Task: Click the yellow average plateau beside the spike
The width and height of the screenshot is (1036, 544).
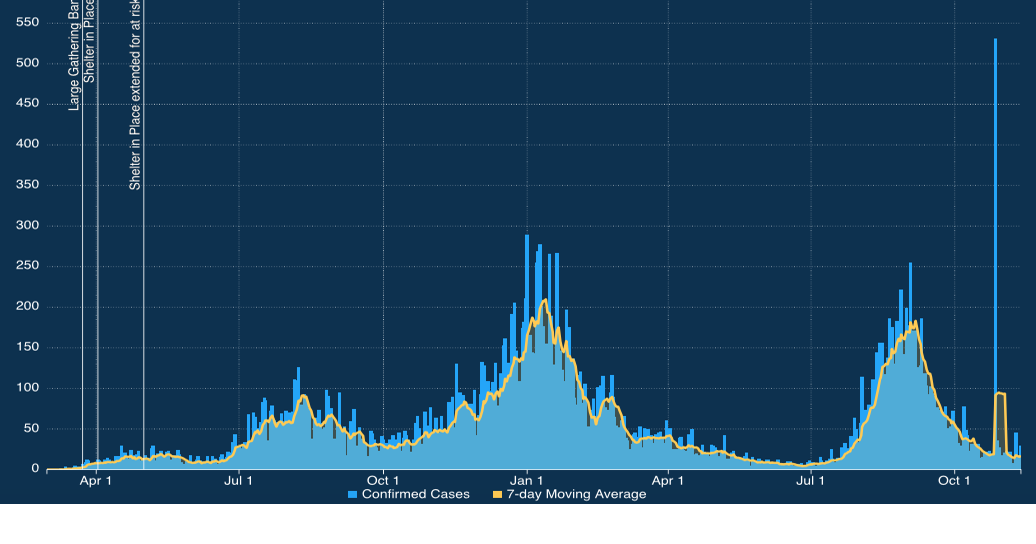Action: (1000, 394)
